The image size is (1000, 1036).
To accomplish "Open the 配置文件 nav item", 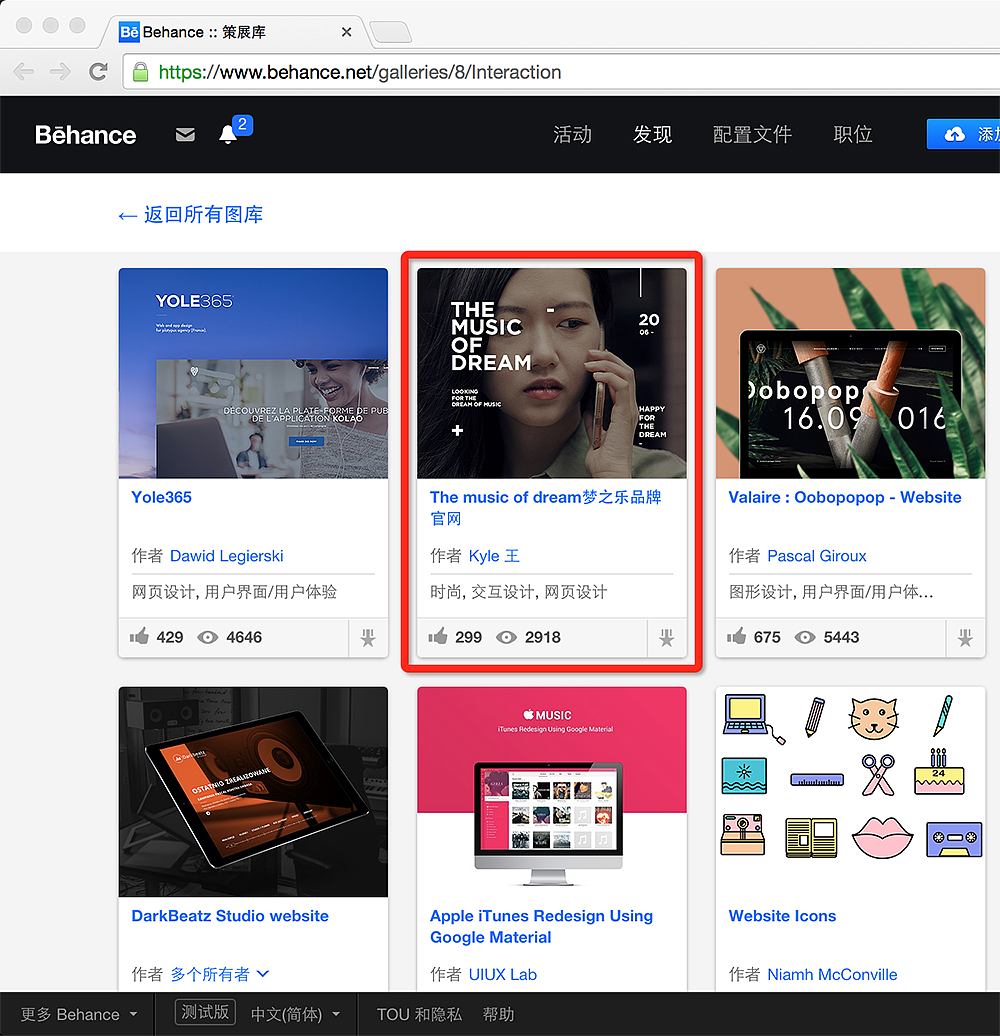I will point(752,134).
